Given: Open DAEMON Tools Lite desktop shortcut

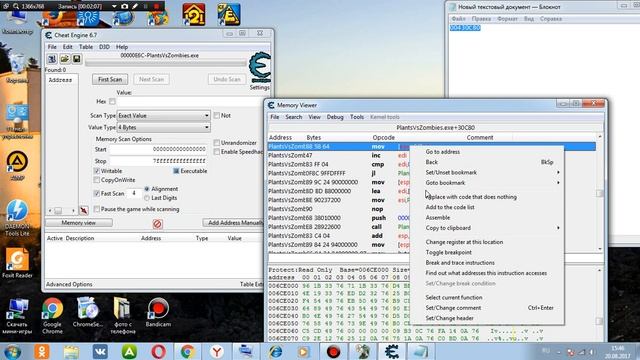Looking at the screenshot, I should (x=17, y=218).
